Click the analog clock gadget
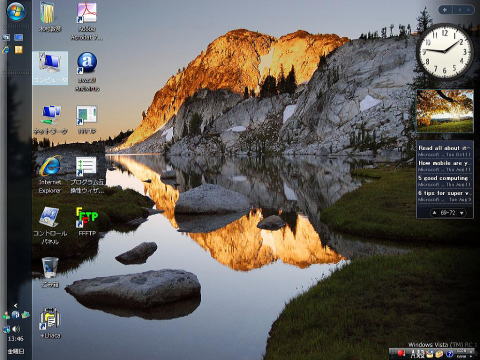The height and width of the screenshot is (360, 480). [x=445, y=51]
